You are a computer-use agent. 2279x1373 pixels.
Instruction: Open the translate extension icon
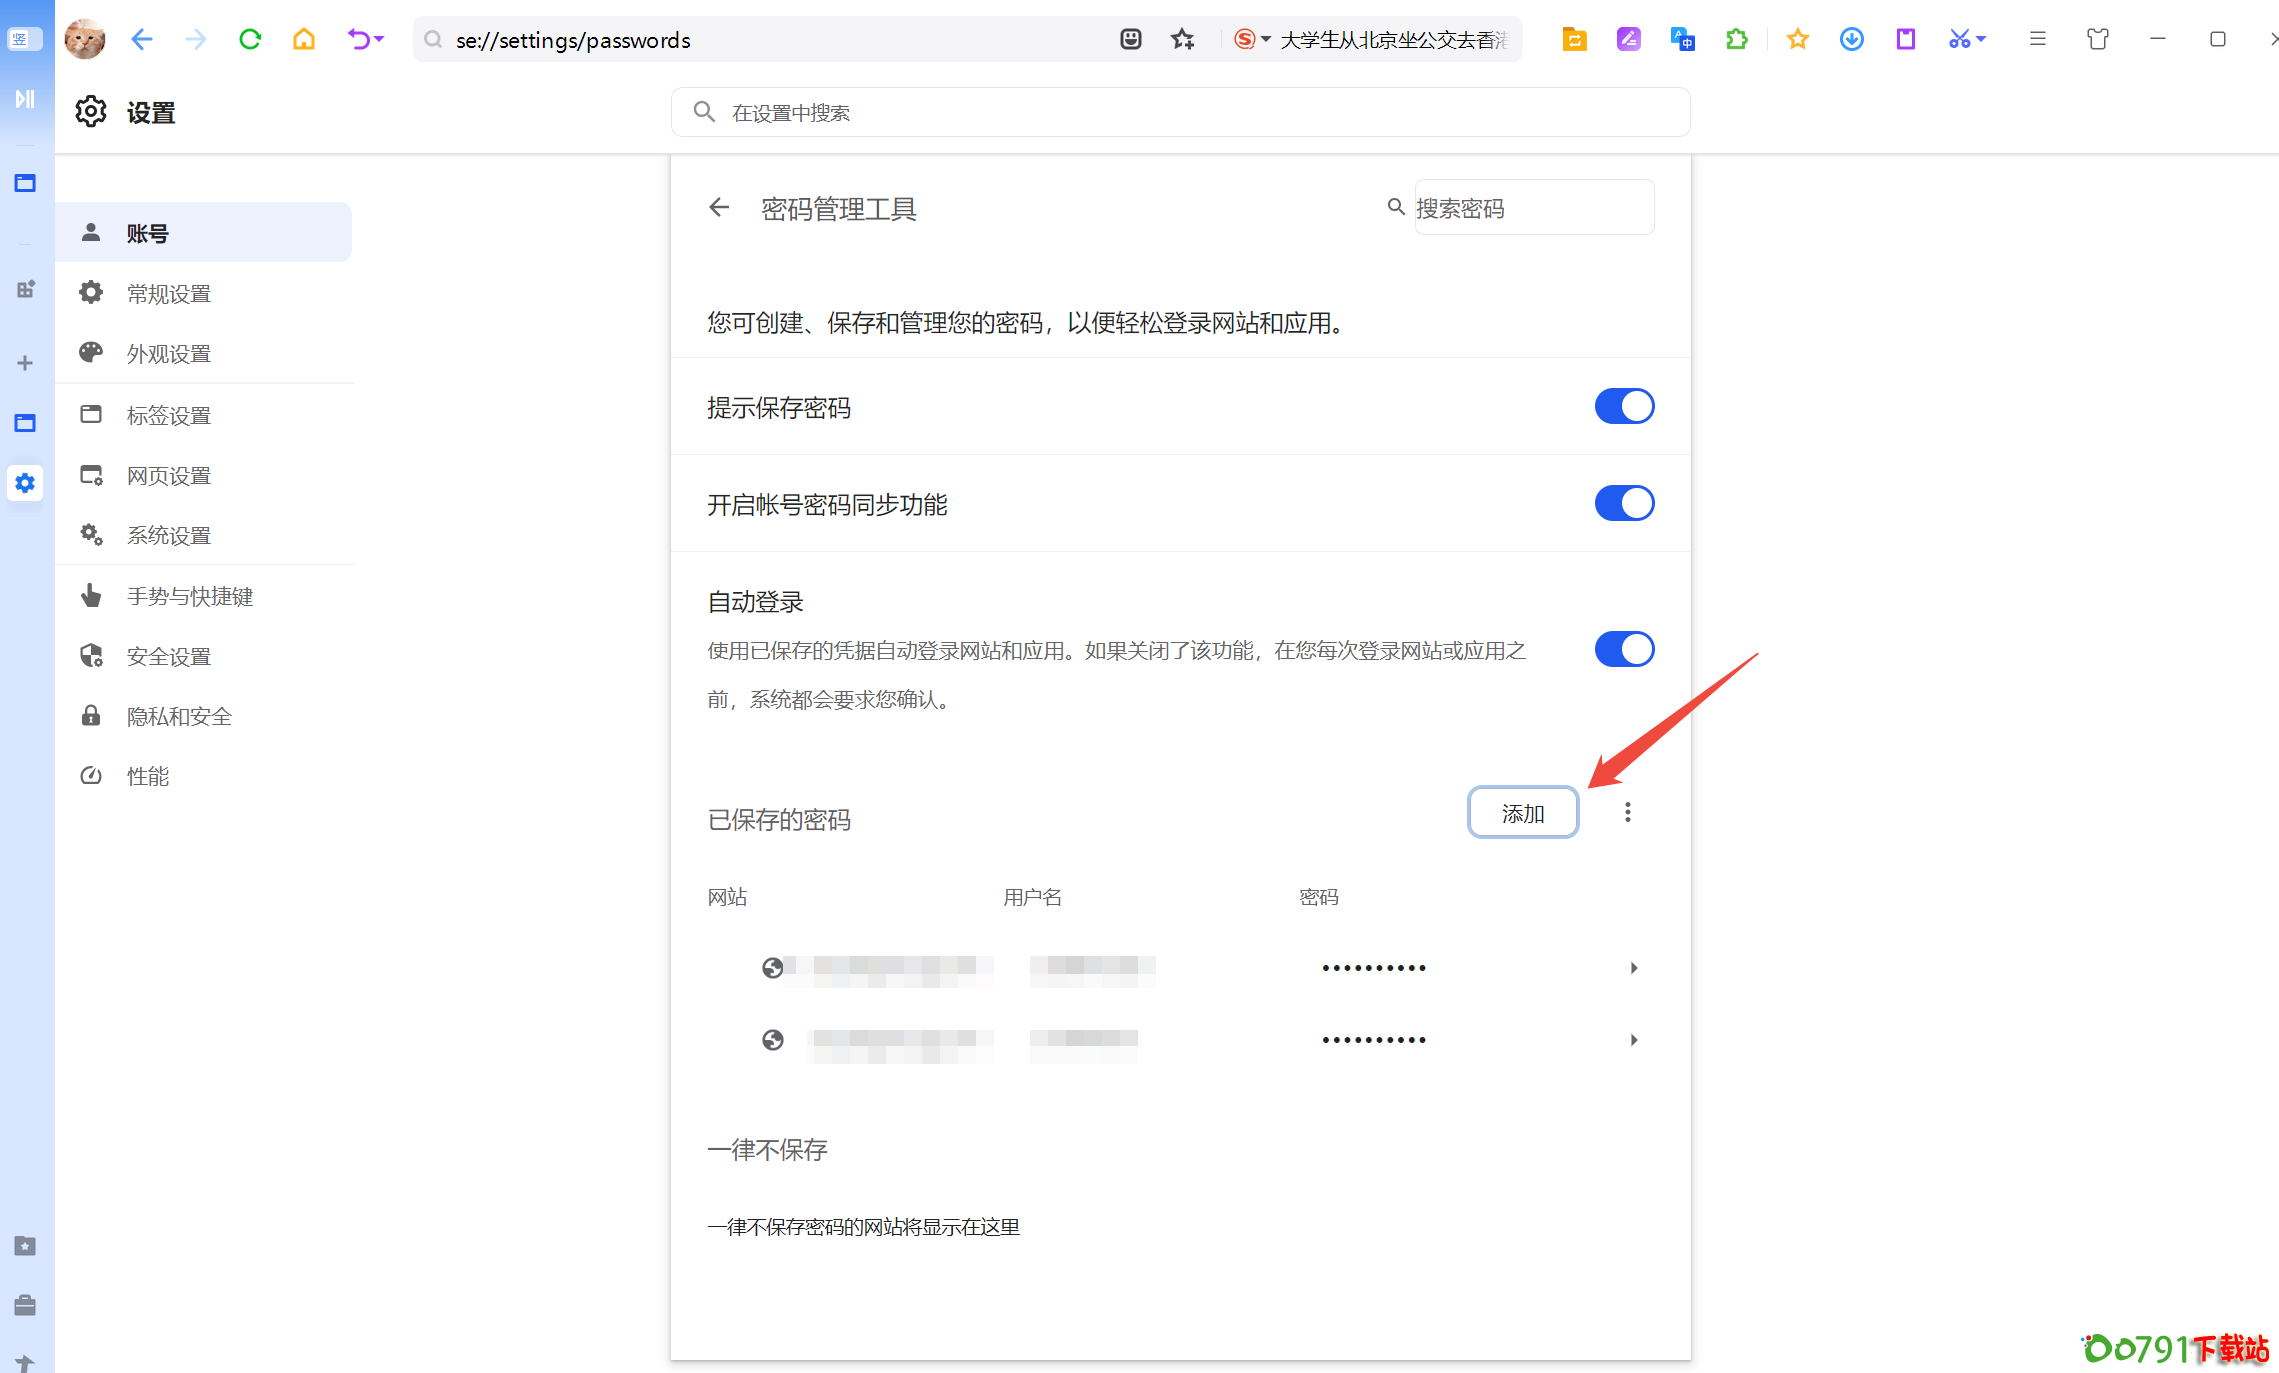tap(1682, 39)
